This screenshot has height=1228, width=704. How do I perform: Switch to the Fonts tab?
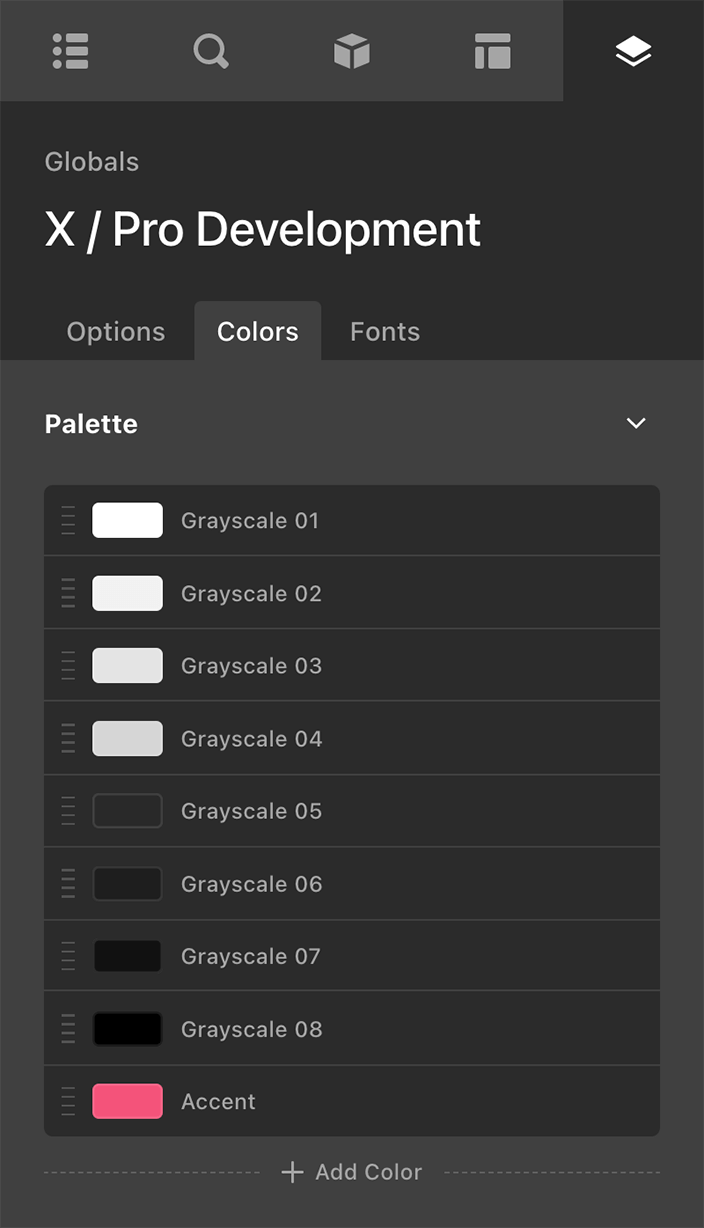(x=384, y=331)
